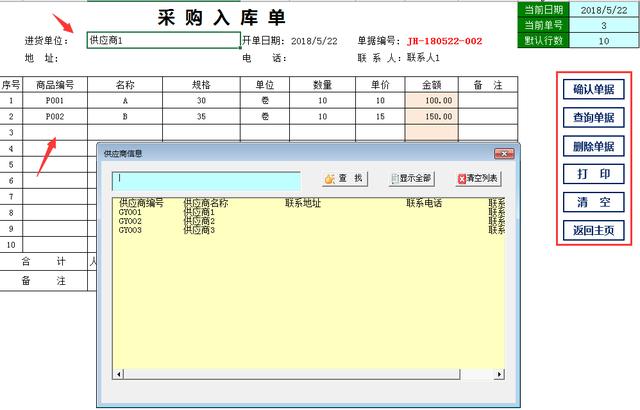Select 供应商2 in the supplier name column
Image resolution: width=640 pixels, height=410 pixels.
coord(199,221)
